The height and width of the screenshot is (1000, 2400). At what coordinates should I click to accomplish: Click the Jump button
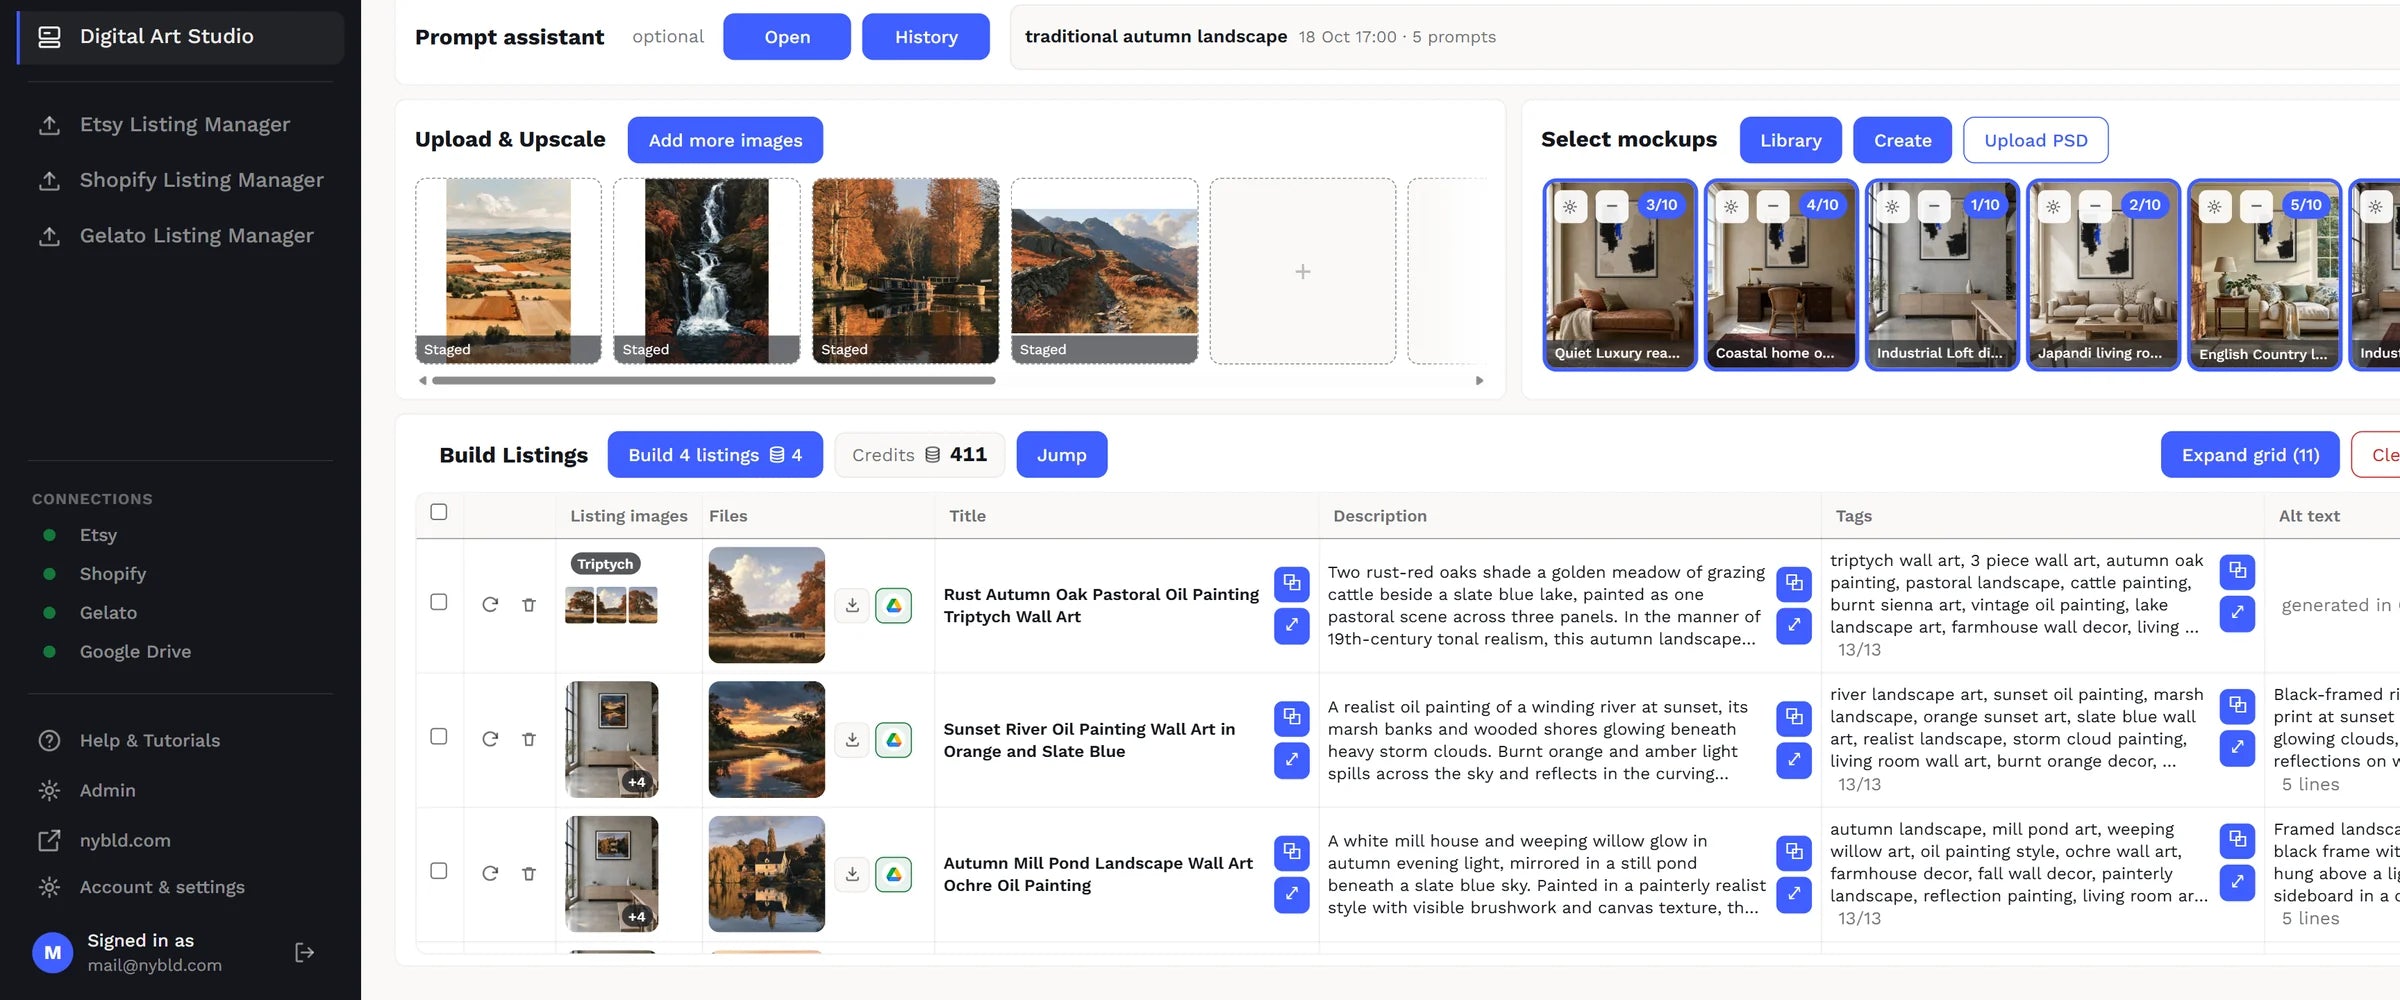click(x=1061, y=455)
